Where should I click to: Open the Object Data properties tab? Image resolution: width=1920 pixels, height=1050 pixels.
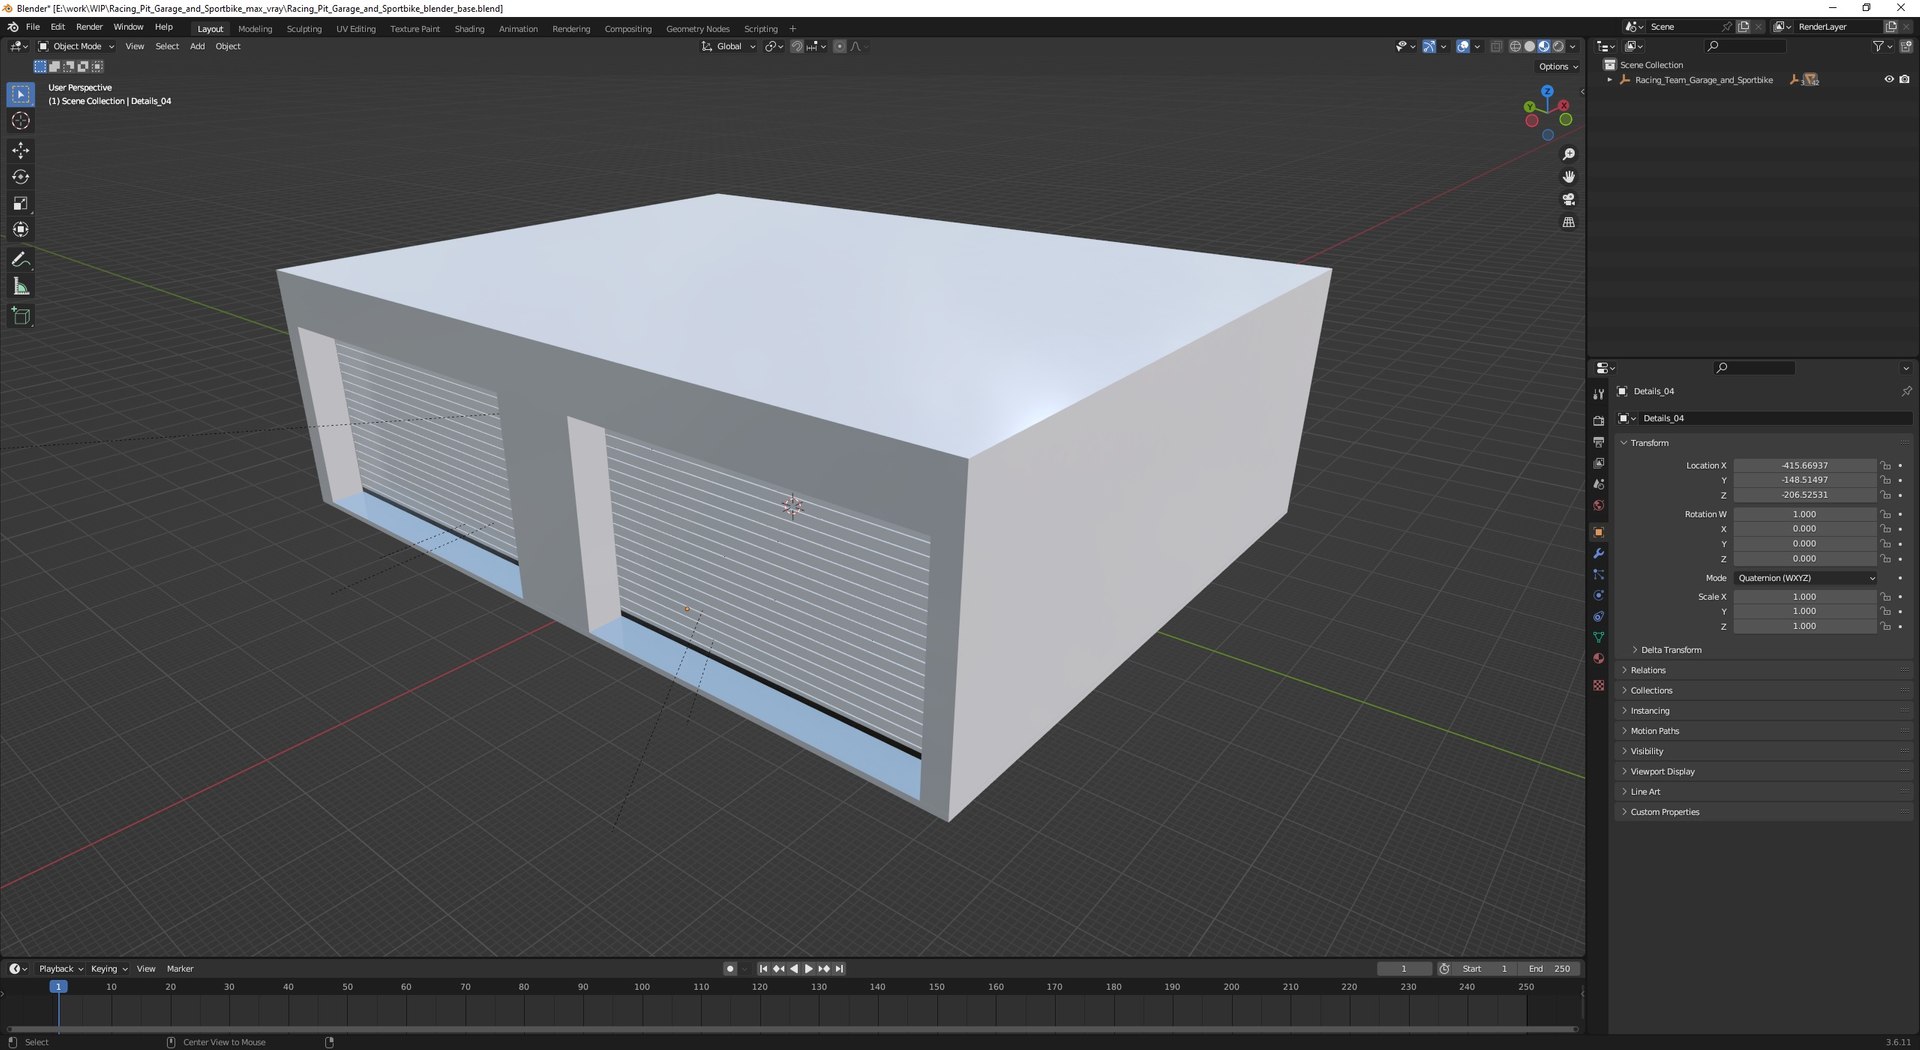coord(1598,637)
